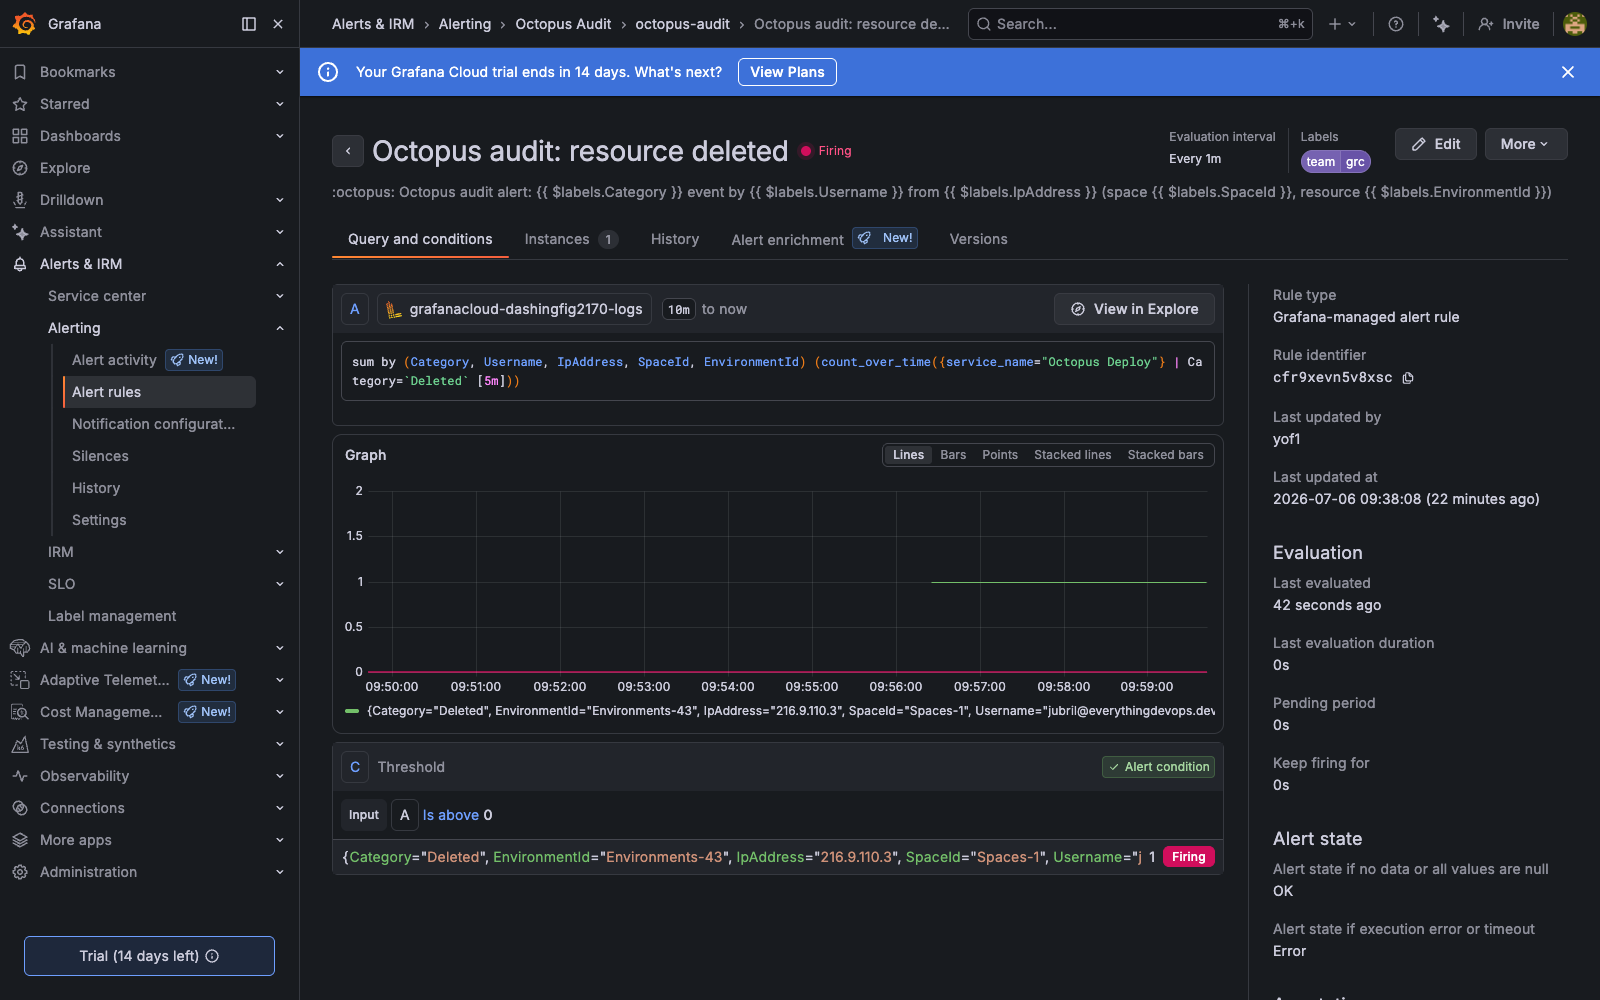
Task: Select the Stacked lines graph style
Action: [x=1072, y=455]
